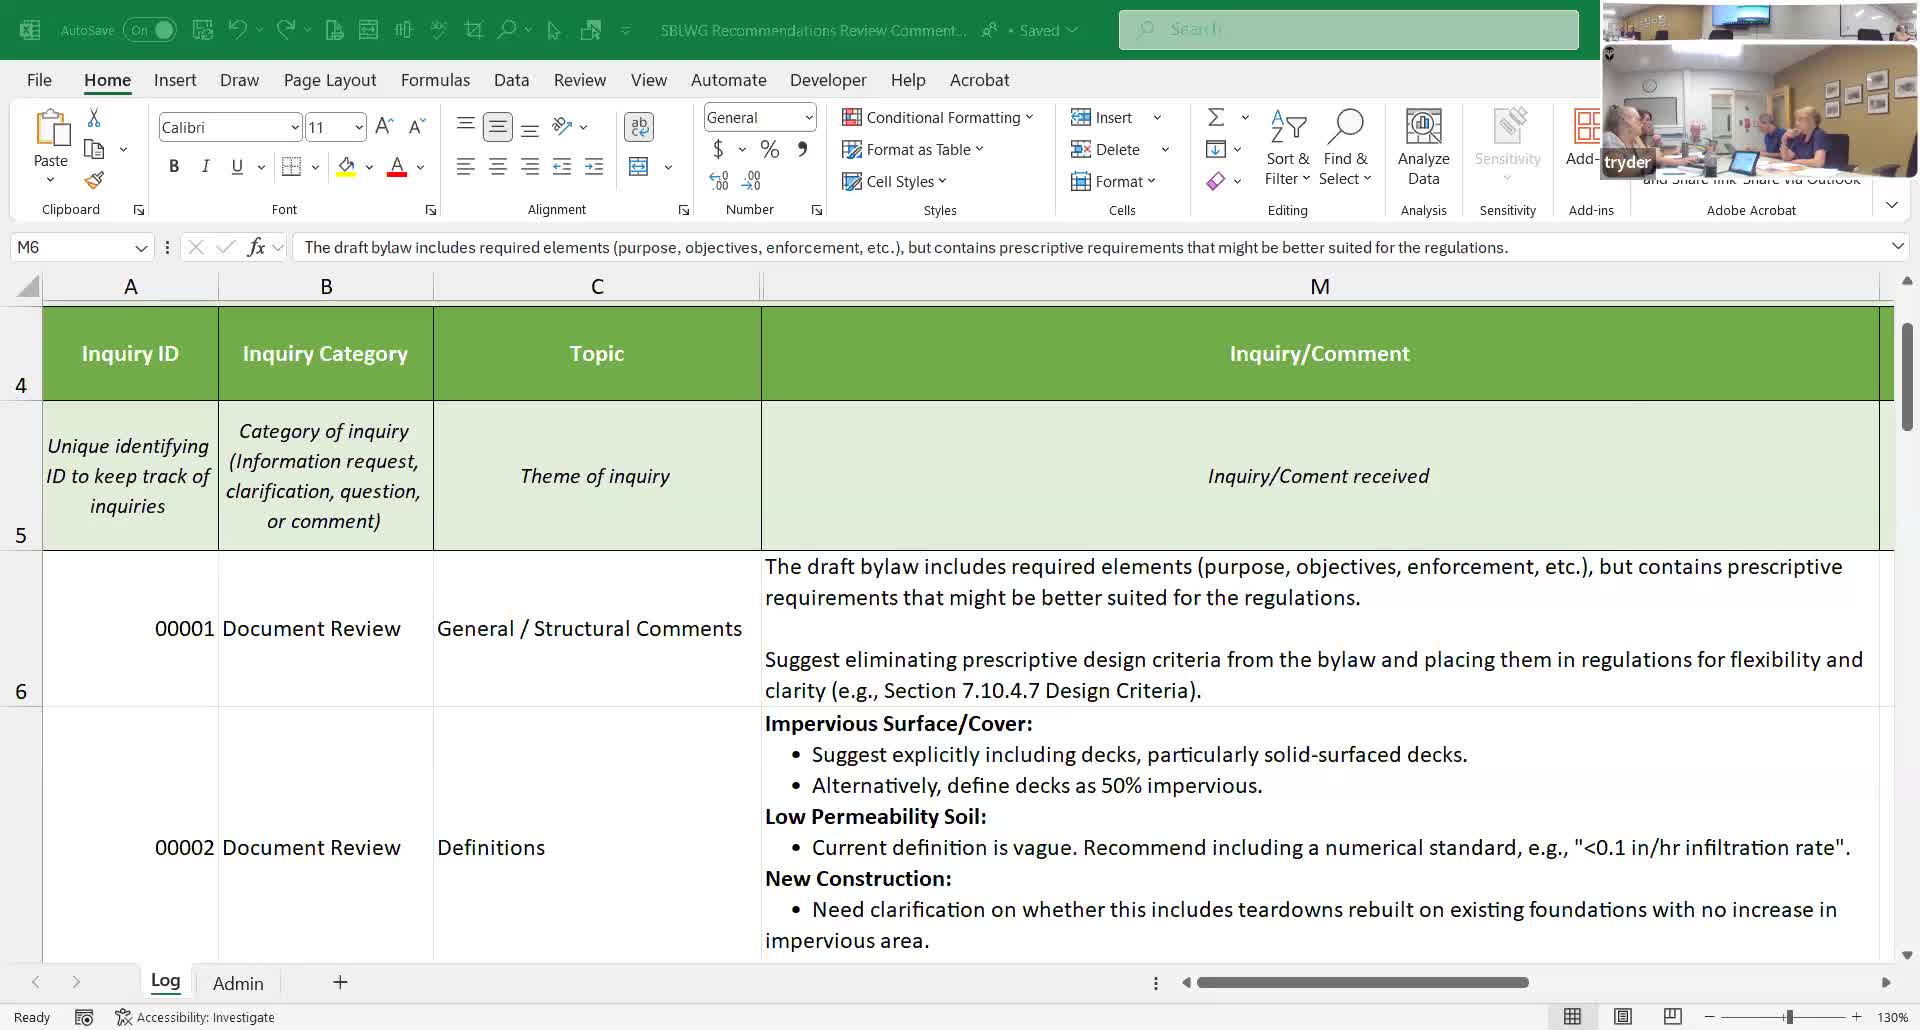Viewport: 1920px width, 1030px height.
Task: Apply Bold formatting
Action: [174, 167]
